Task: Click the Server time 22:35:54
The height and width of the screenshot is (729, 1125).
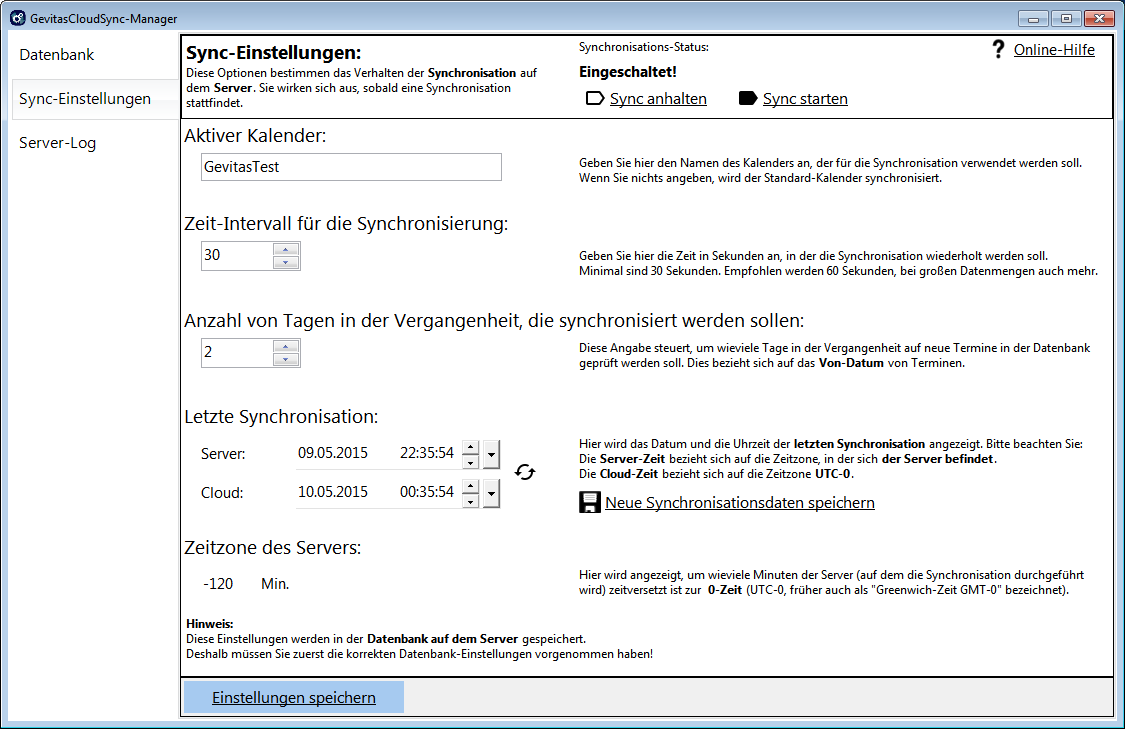Action: [x=427, y=453]
